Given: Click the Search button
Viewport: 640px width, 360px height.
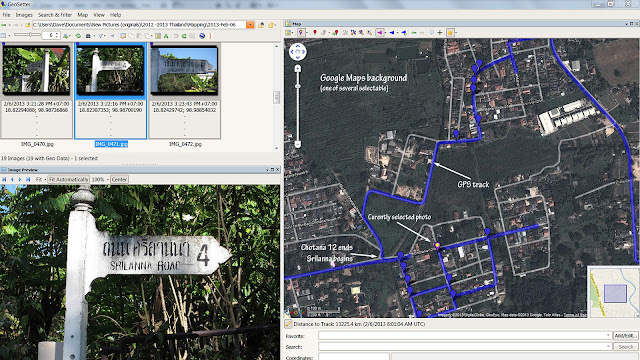Looking at the screenshot, I should point(625,347).
